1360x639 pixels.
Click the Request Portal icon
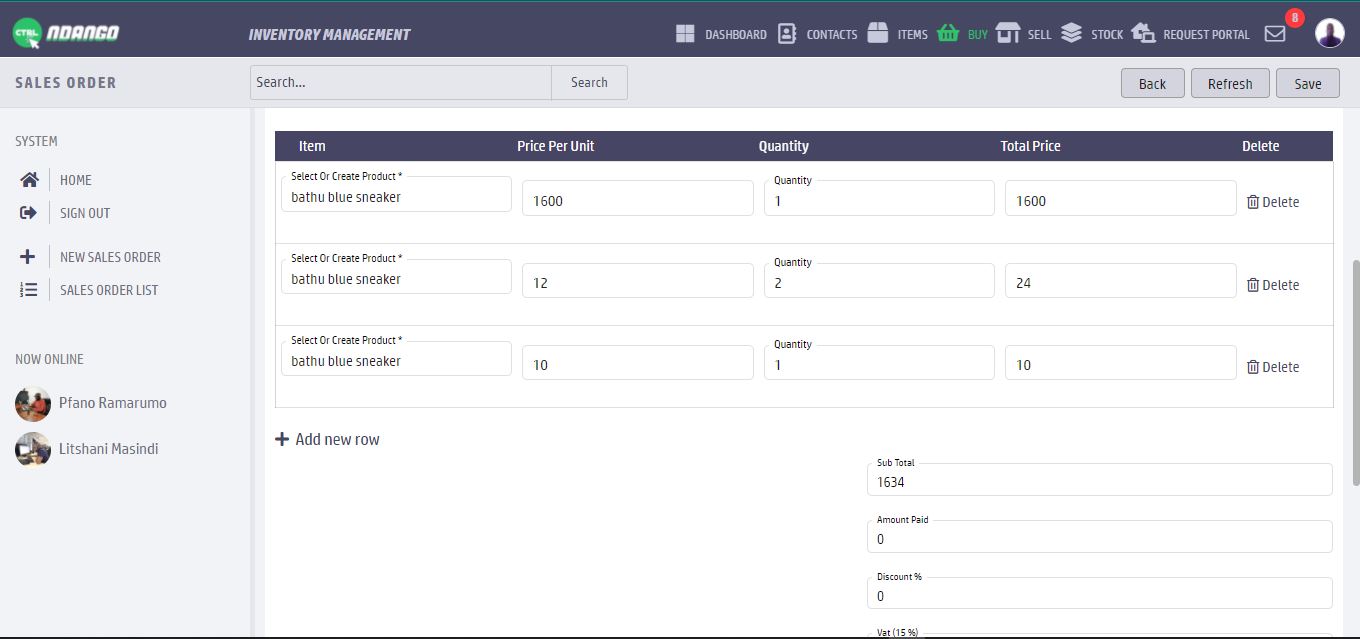click(1143, 34)
